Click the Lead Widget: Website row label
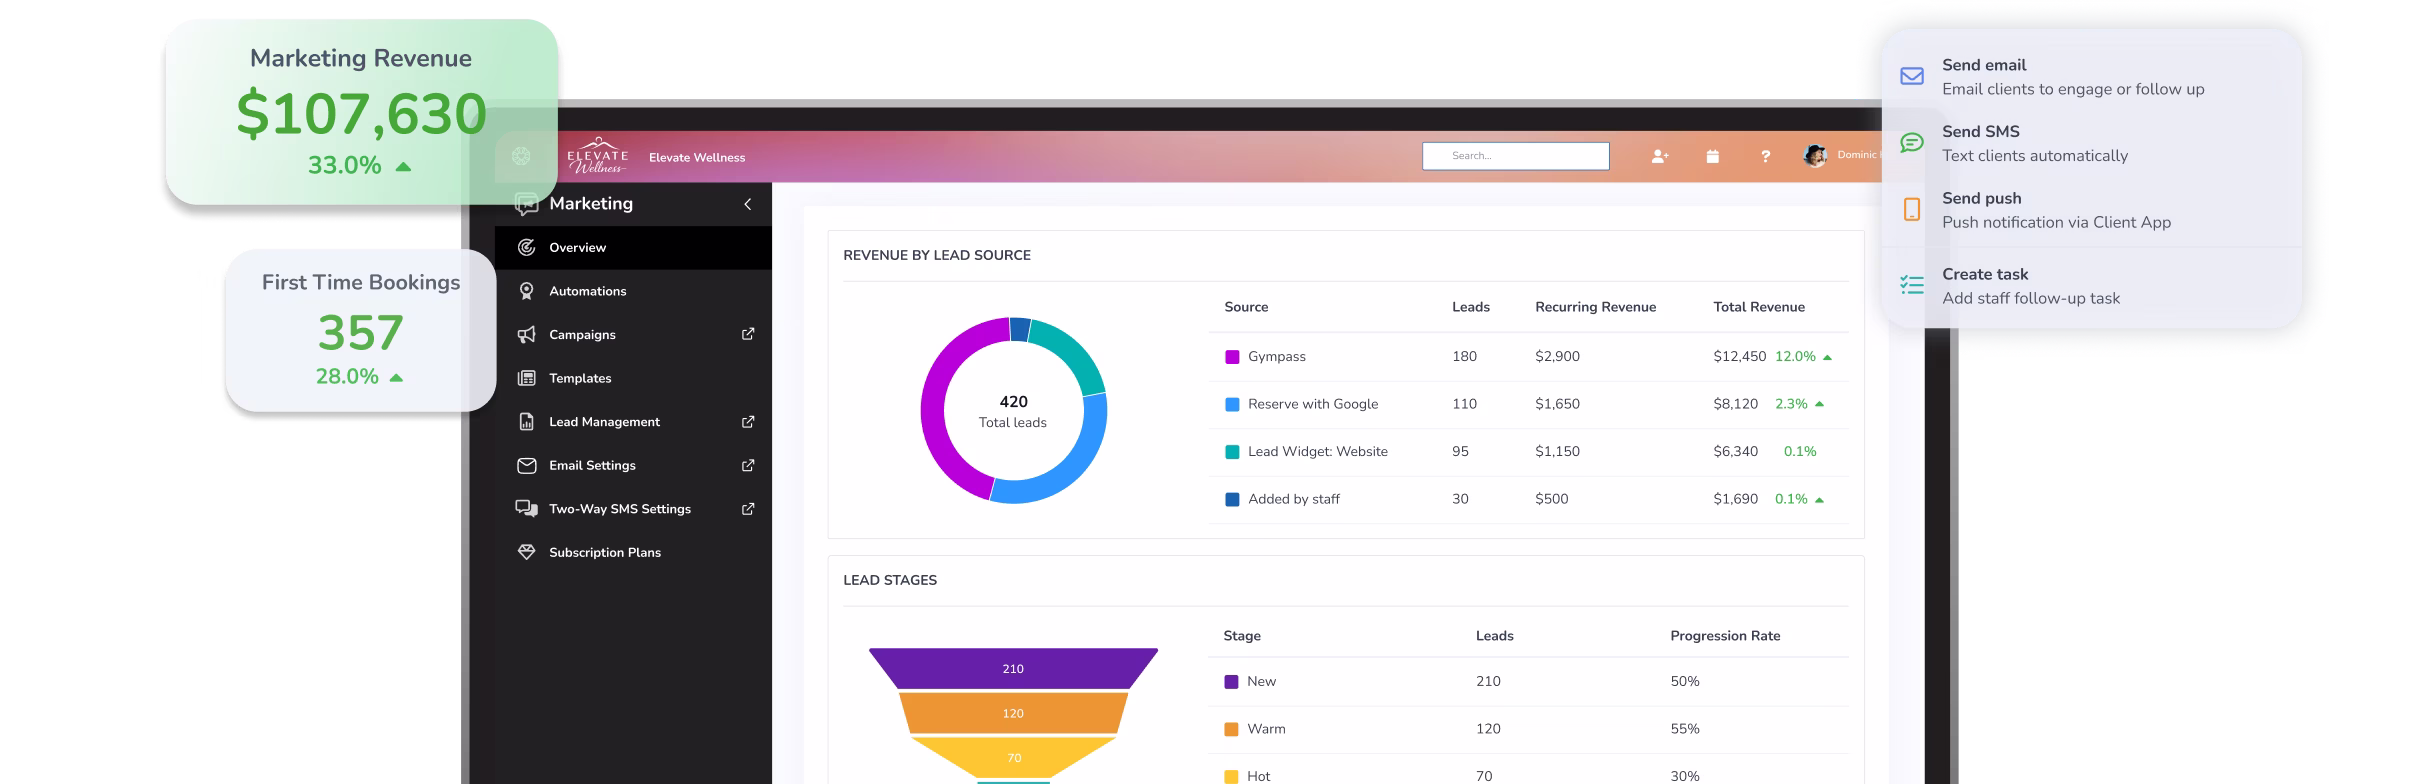2420x784 pixels. tap(1317, 451)
